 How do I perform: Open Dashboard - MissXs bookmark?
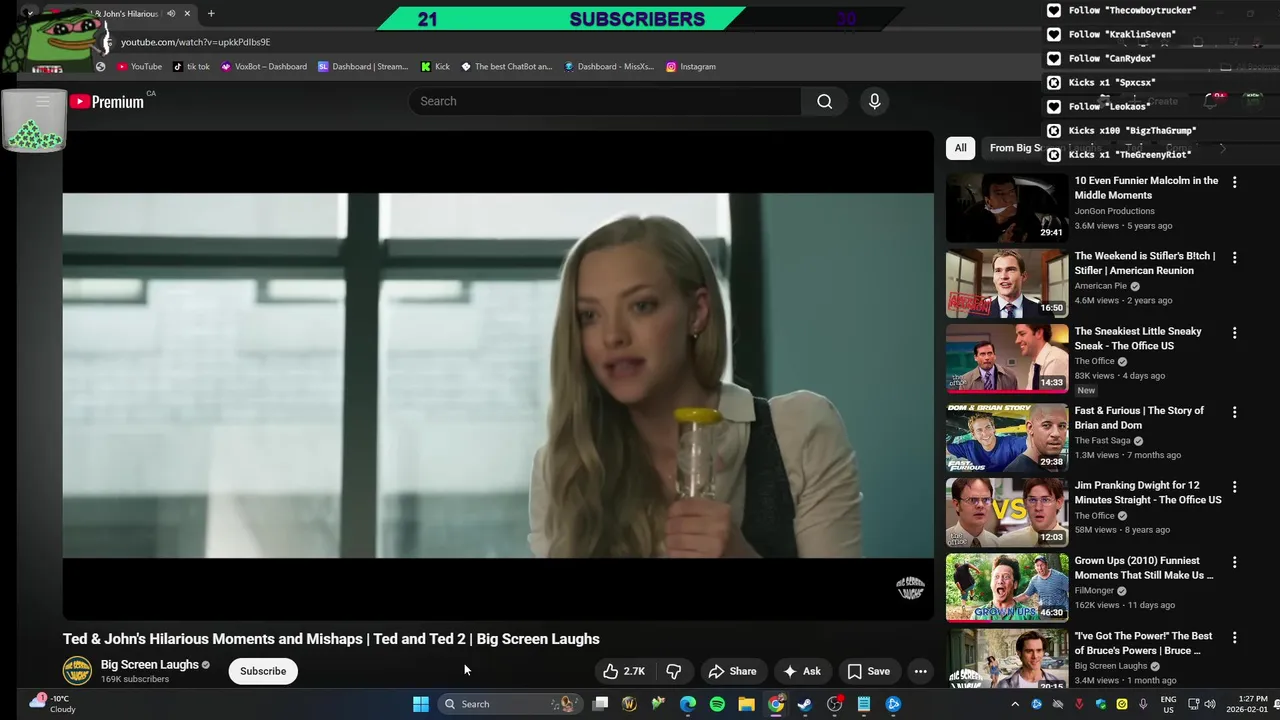[609, 66]
